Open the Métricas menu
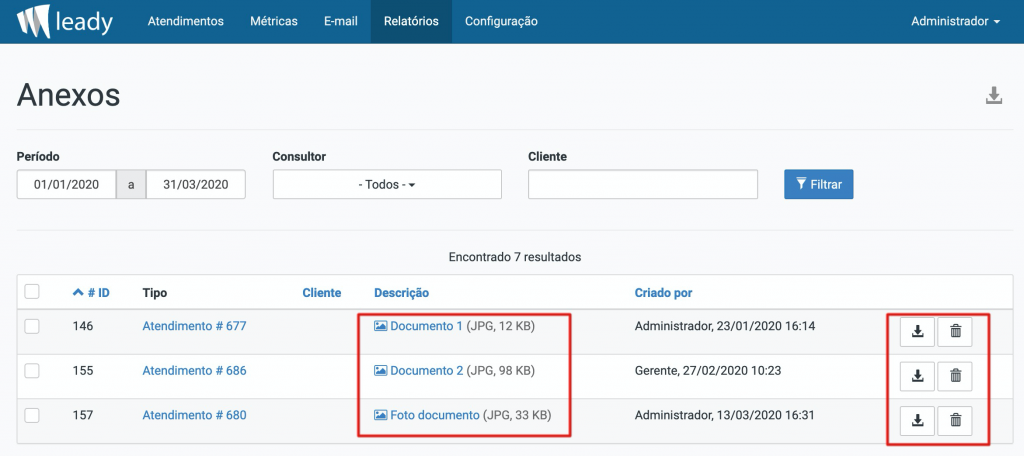Viewport: 1024px width, 456px height. [274, 22]
